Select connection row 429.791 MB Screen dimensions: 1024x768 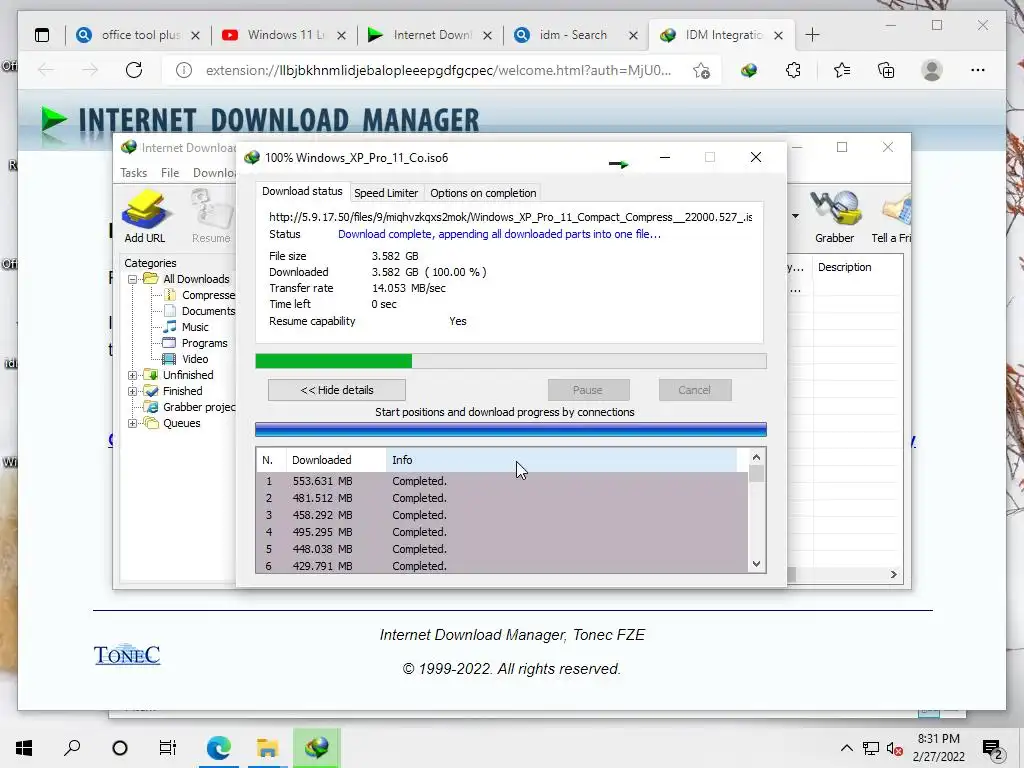pos(502,566)
